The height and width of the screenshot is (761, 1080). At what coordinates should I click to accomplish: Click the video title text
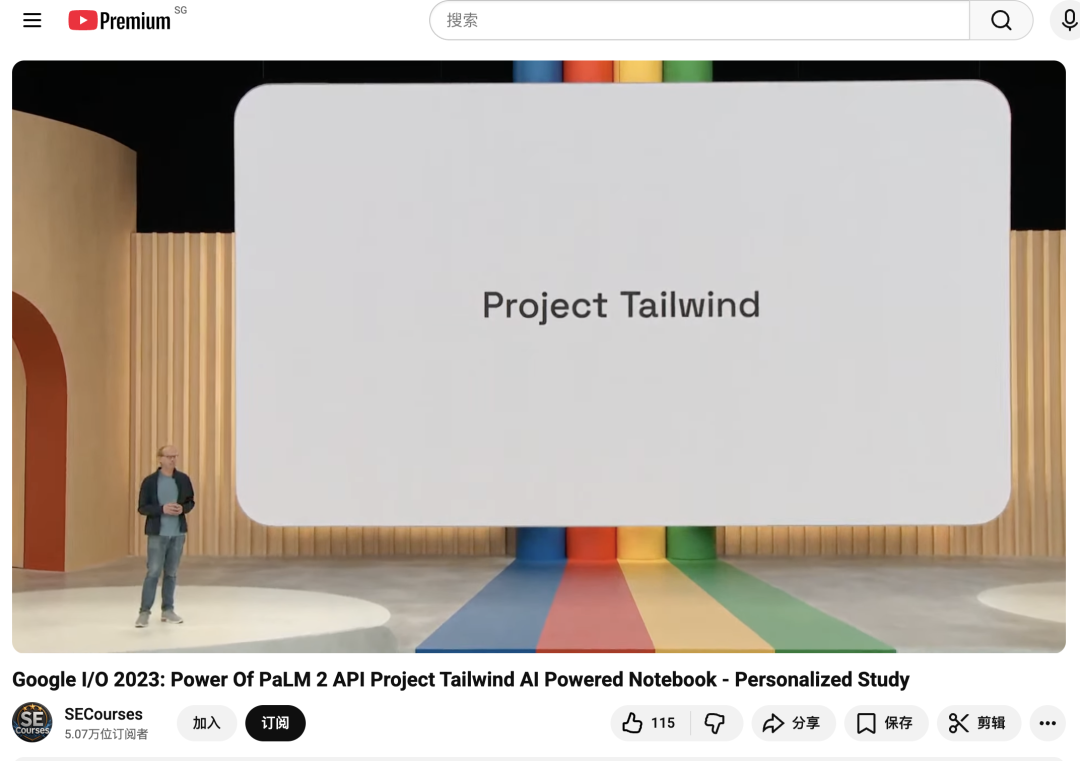(461, 679)
